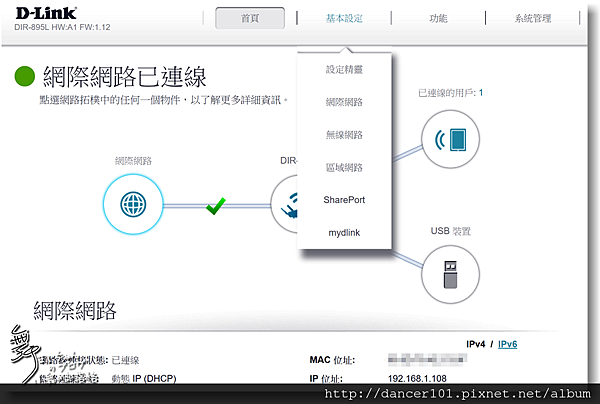This screenshot has width=600, height=404.
Task: Select 無線網路 menu entry
Action: 344,135
